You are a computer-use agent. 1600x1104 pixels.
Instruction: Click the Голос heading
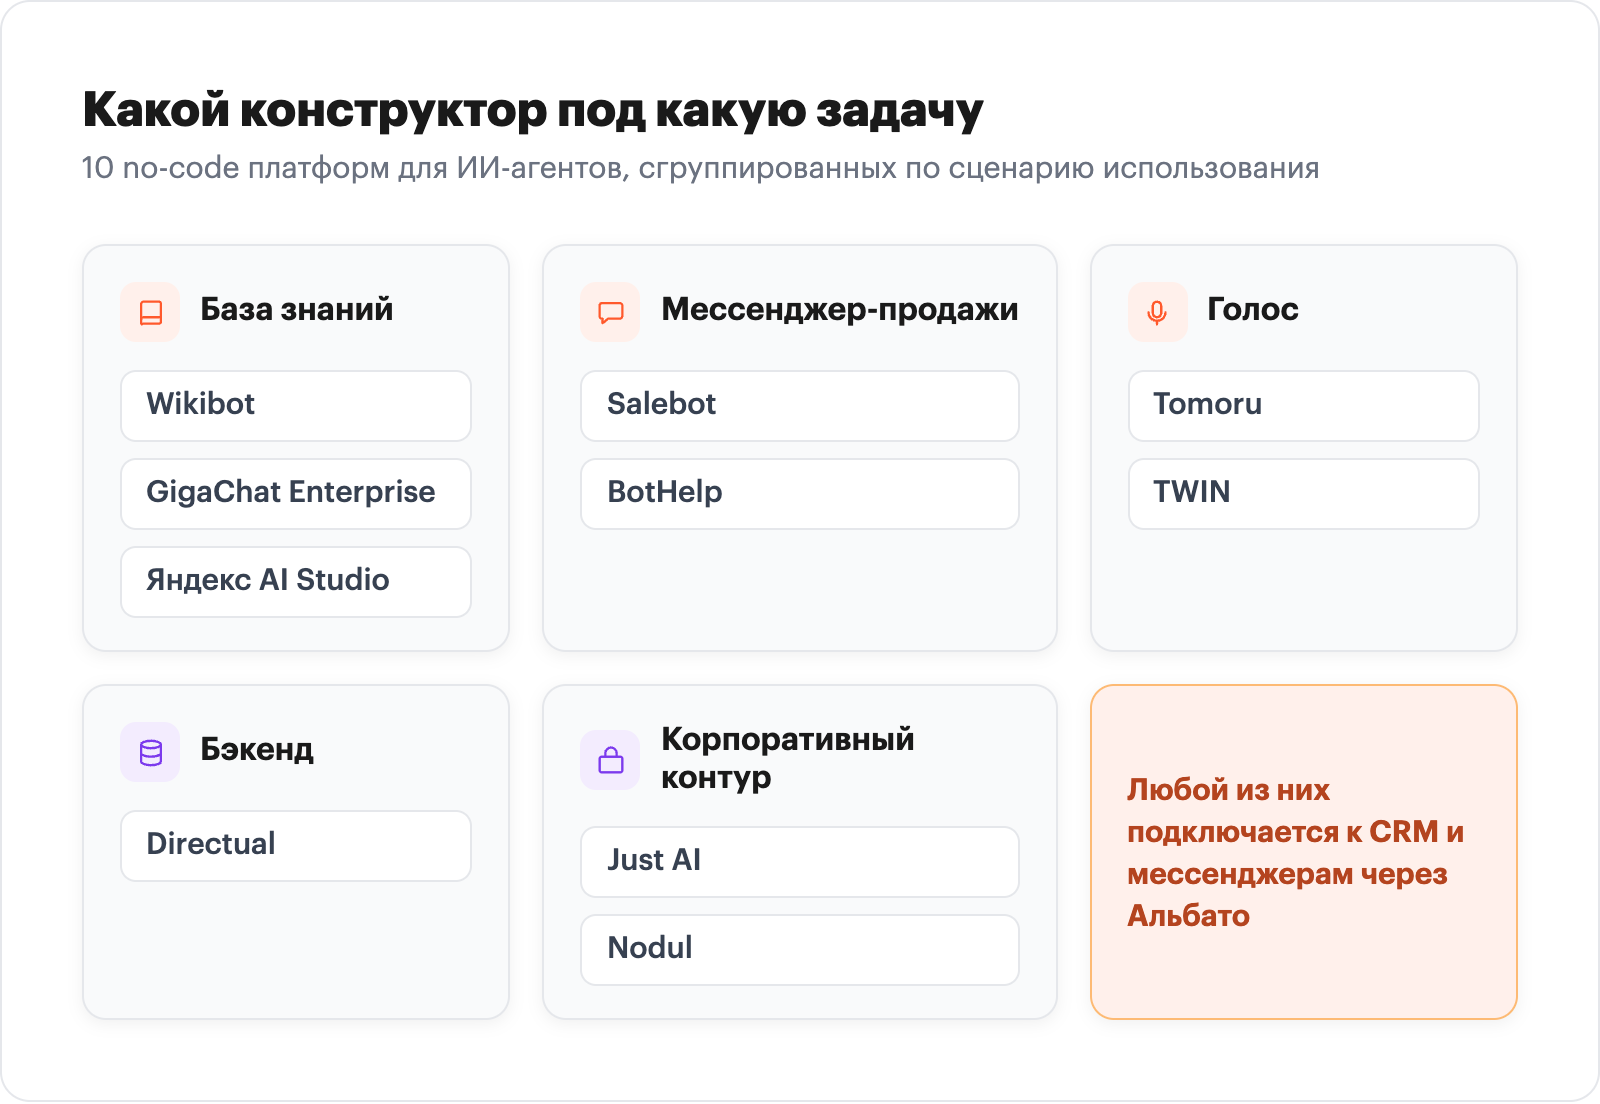(1253, 310)
